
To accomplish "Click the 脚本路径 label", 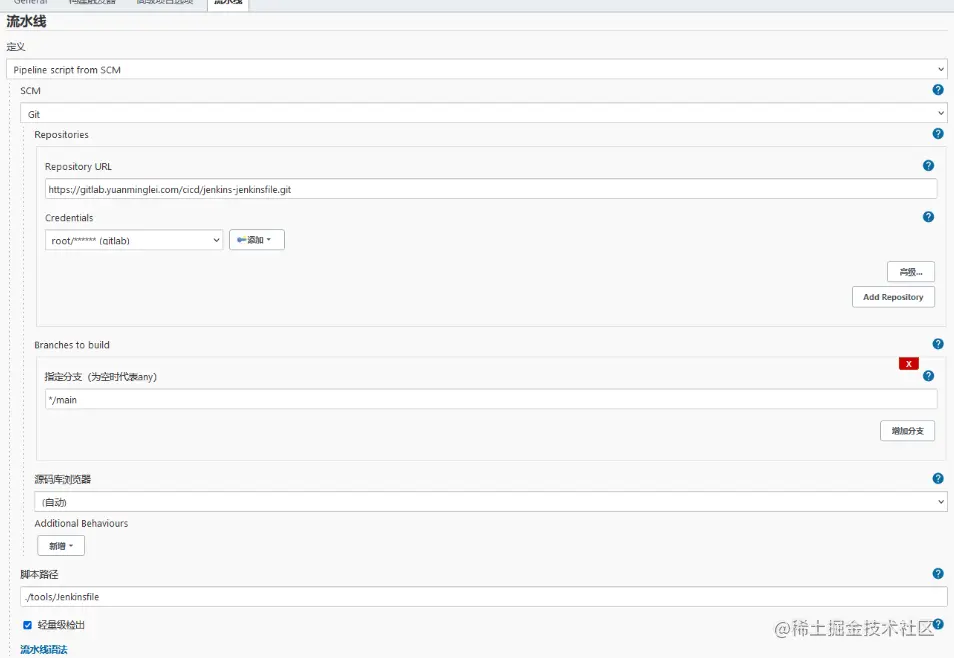I will pos(40,574).
